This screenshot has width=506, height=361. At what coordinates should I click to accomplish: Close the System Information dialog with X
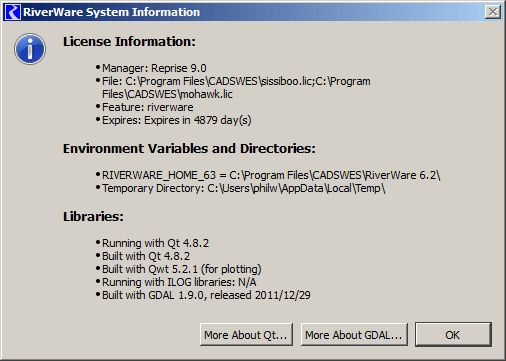tap(493, 12)
